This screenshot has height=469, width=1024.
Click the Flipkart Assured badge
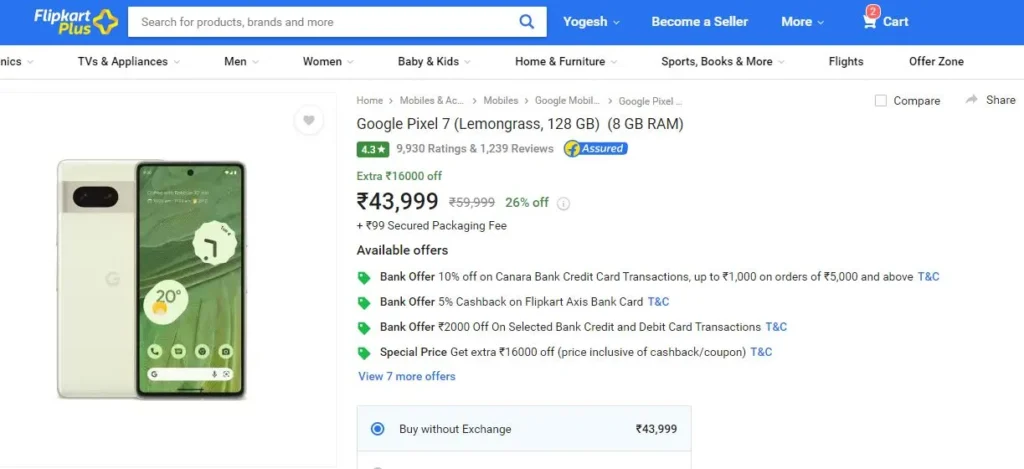(596, 149)
